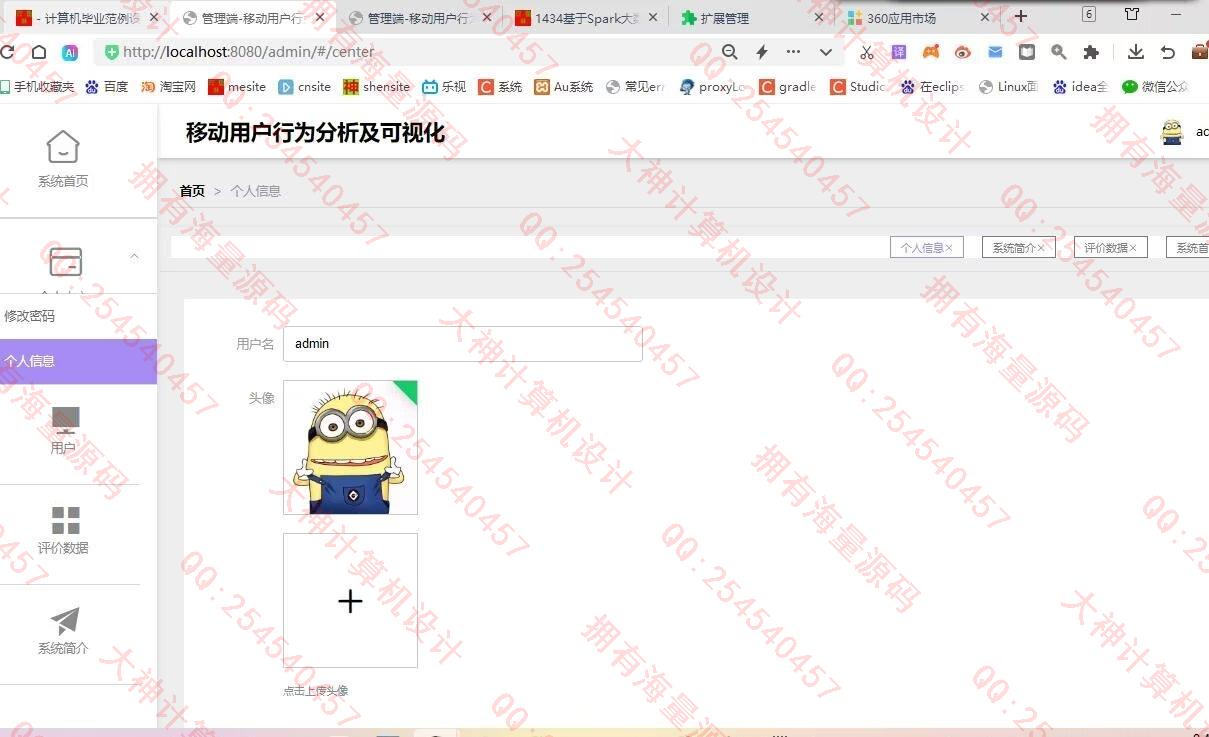
Task: Open 乐视 bookmark
Action: (444, 87)
